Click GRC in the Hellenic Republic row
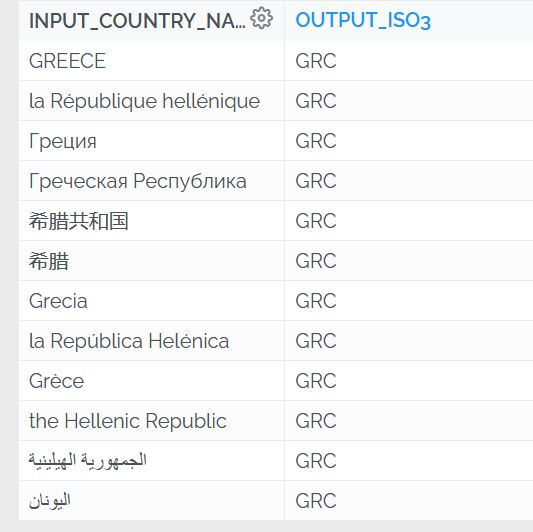 pyautogui.click(x=316, y=421)
